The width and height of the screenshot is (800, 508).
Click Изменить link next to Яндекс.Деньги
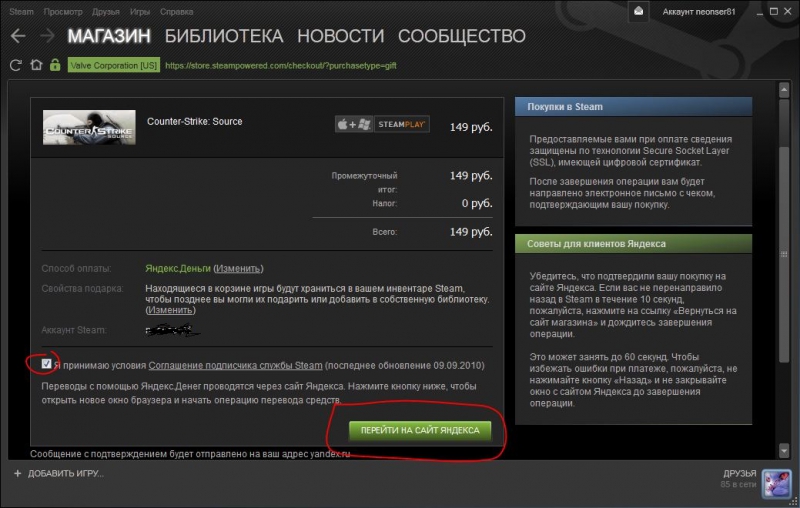tap(238, 269)
